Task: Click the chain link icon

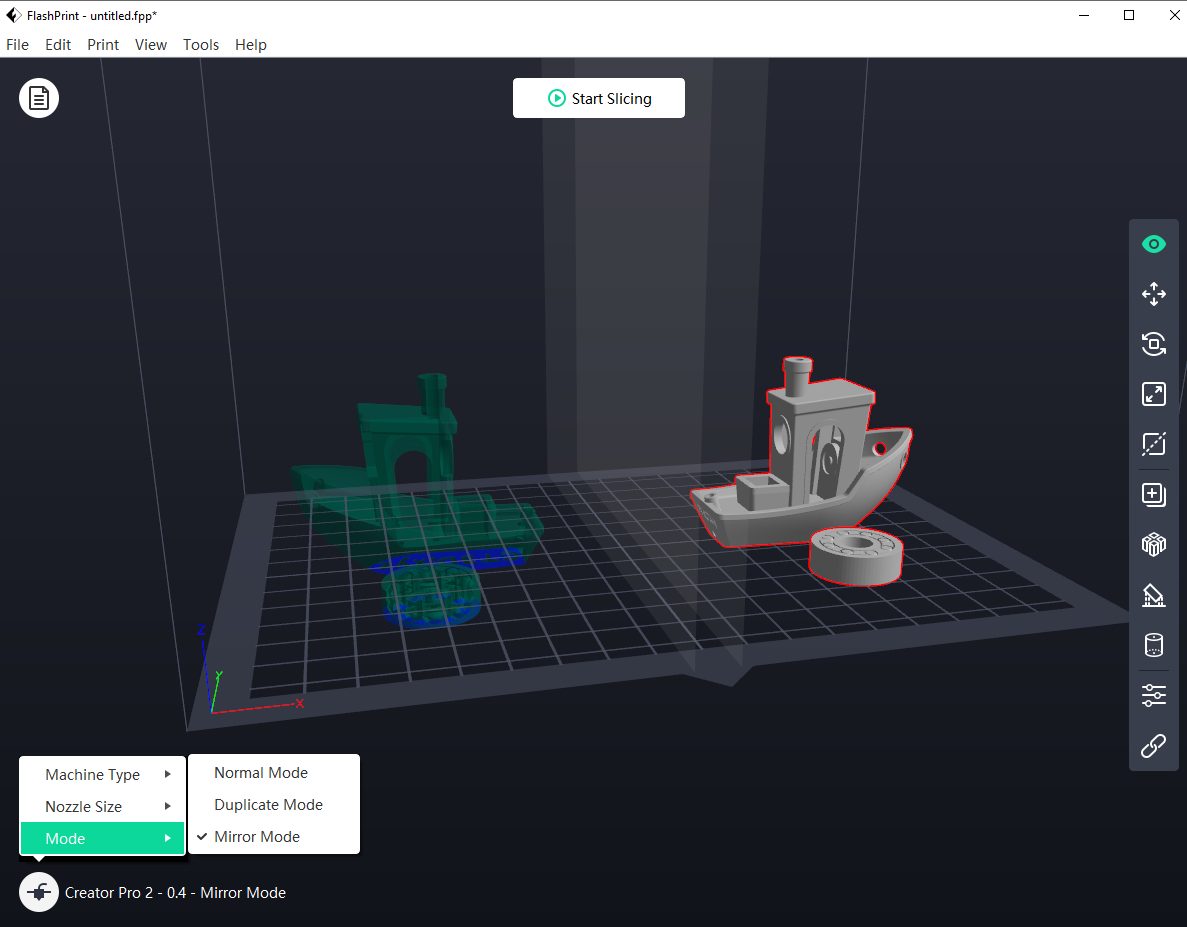Action: point(1154,745)
